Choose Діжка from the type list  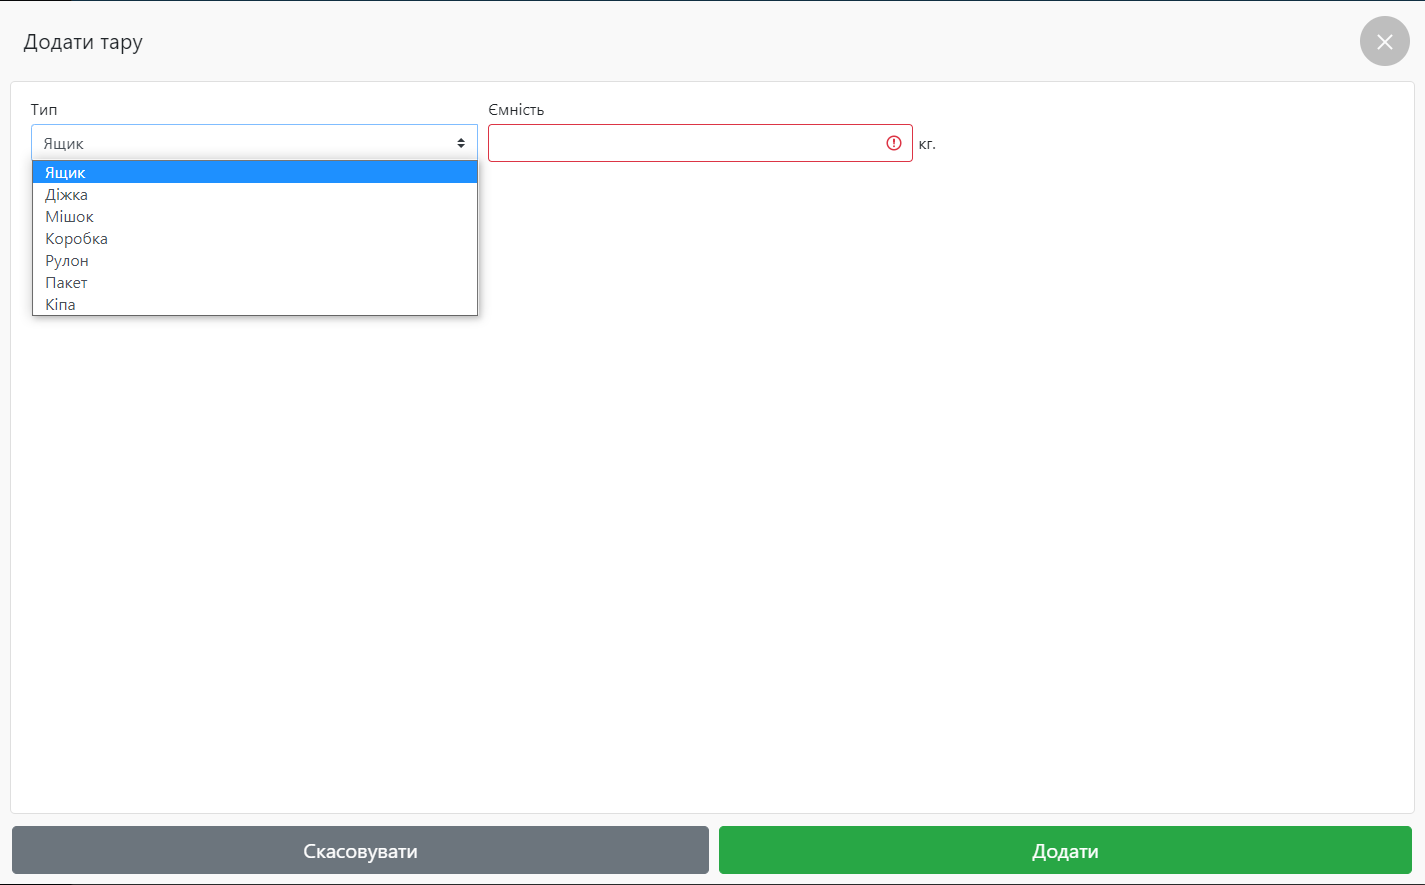point(254,195)
